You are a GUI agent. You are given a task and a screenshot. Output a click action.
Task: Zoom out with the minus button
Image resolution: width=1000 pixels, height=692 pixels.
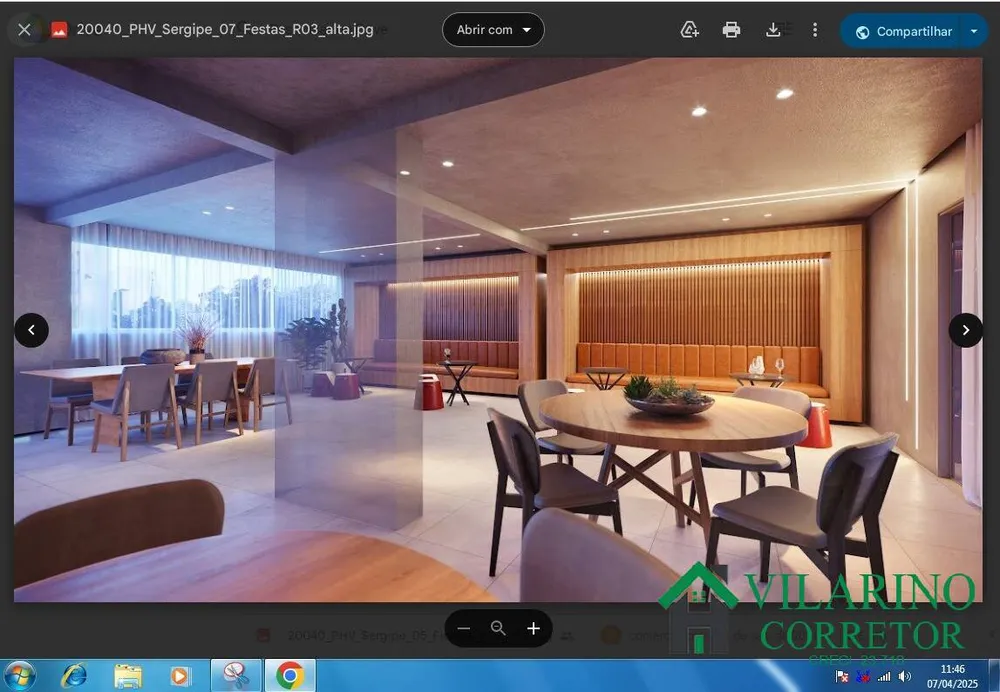(464, 629)
